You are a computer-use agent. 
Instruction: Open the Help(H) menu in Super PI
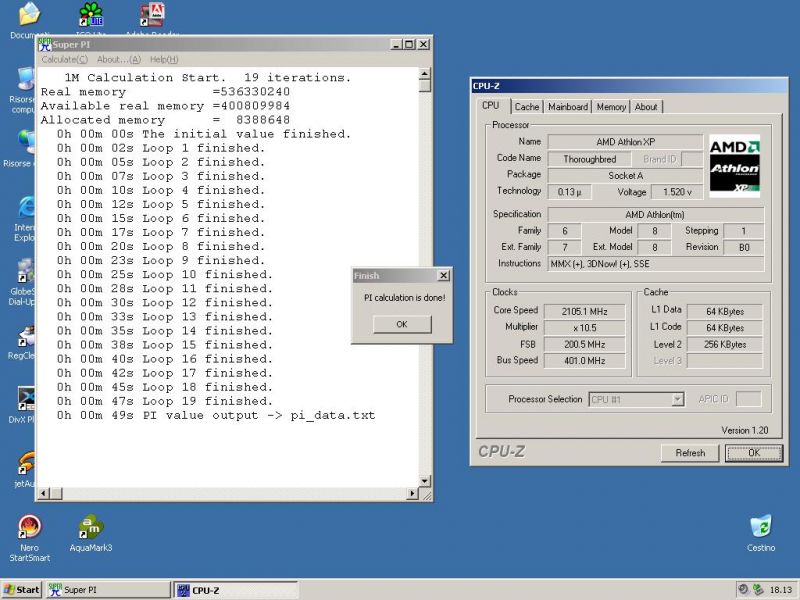164,60
